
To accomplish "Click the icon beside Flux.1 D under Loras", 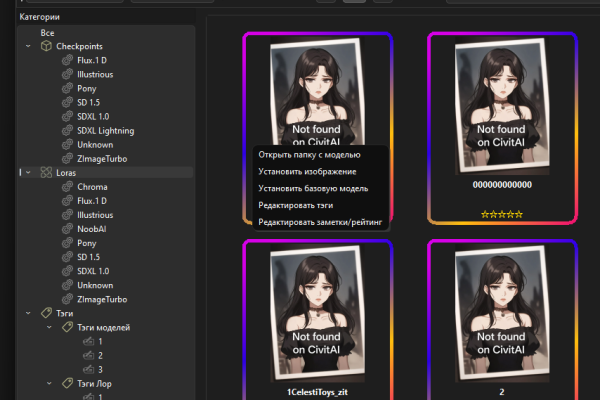I will [67, 201].
